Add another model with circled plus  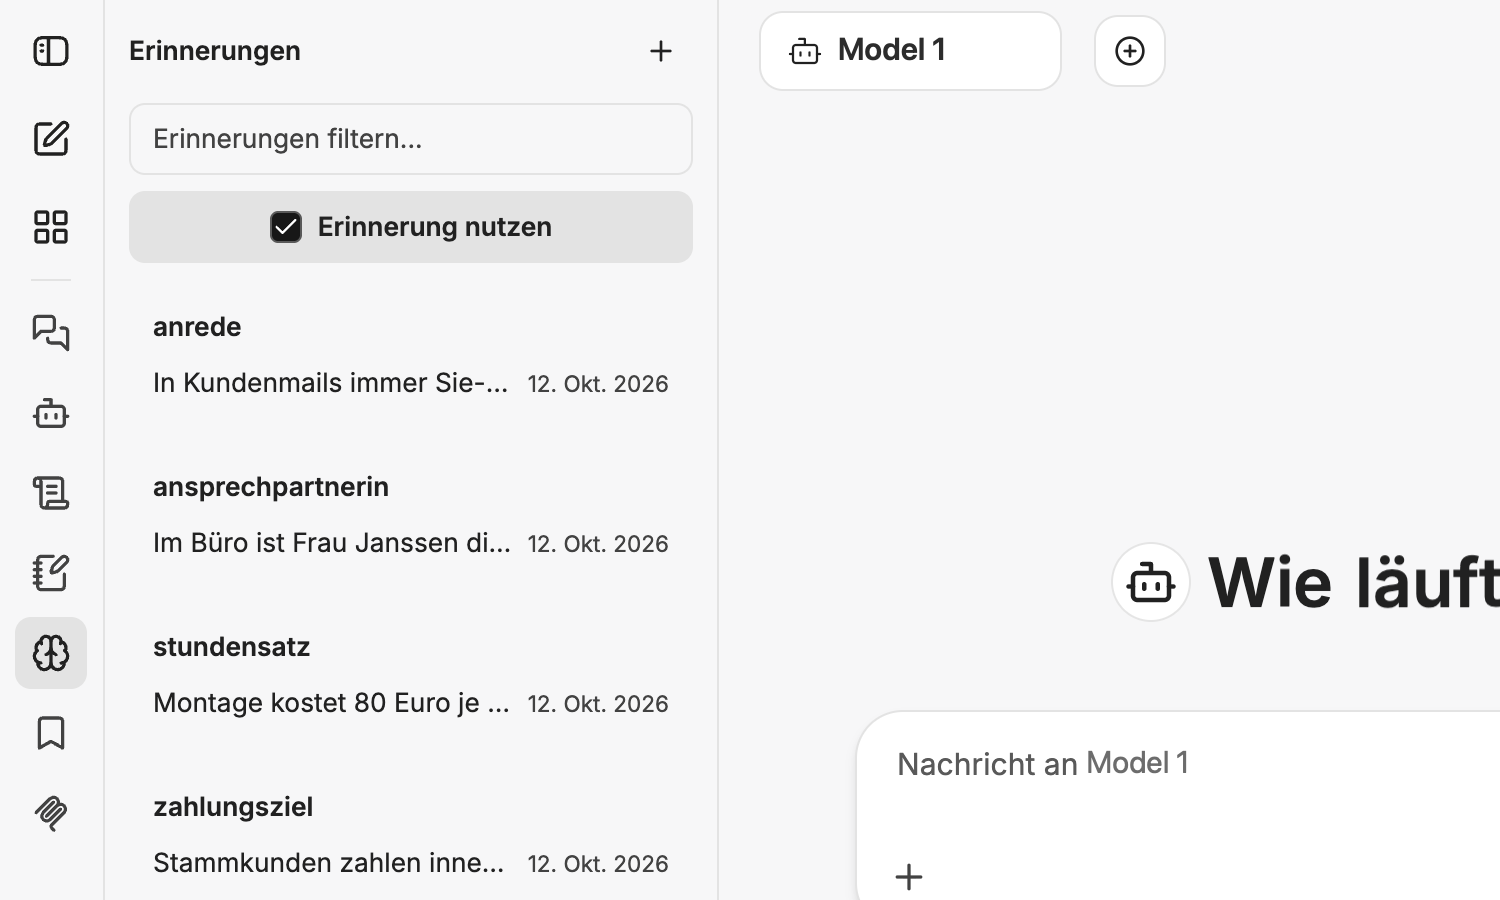click(x=1130, y=51)
